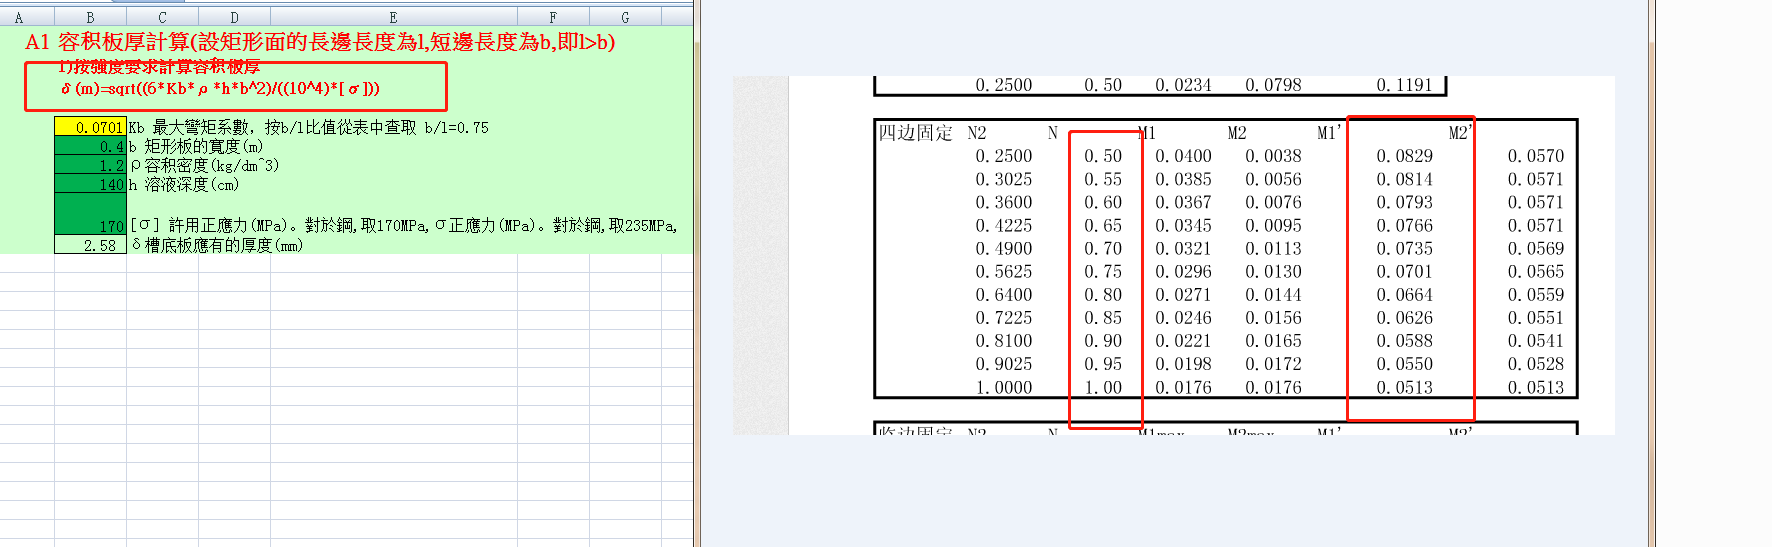This screenshot has width=1772, height=547.
Task: Click M1' value 0.0793
Action: (1404, 202)
